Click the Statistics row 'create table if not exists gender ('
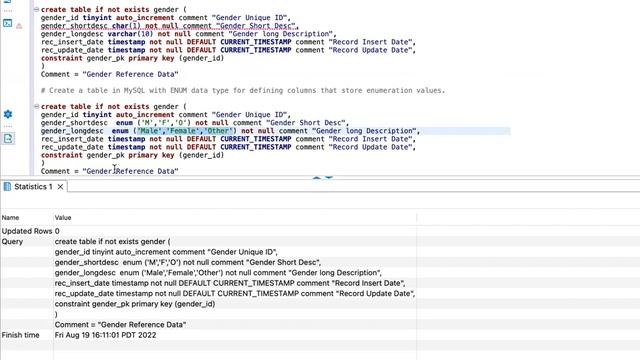This screenshot has width=640, height=360. coord(112,242)
